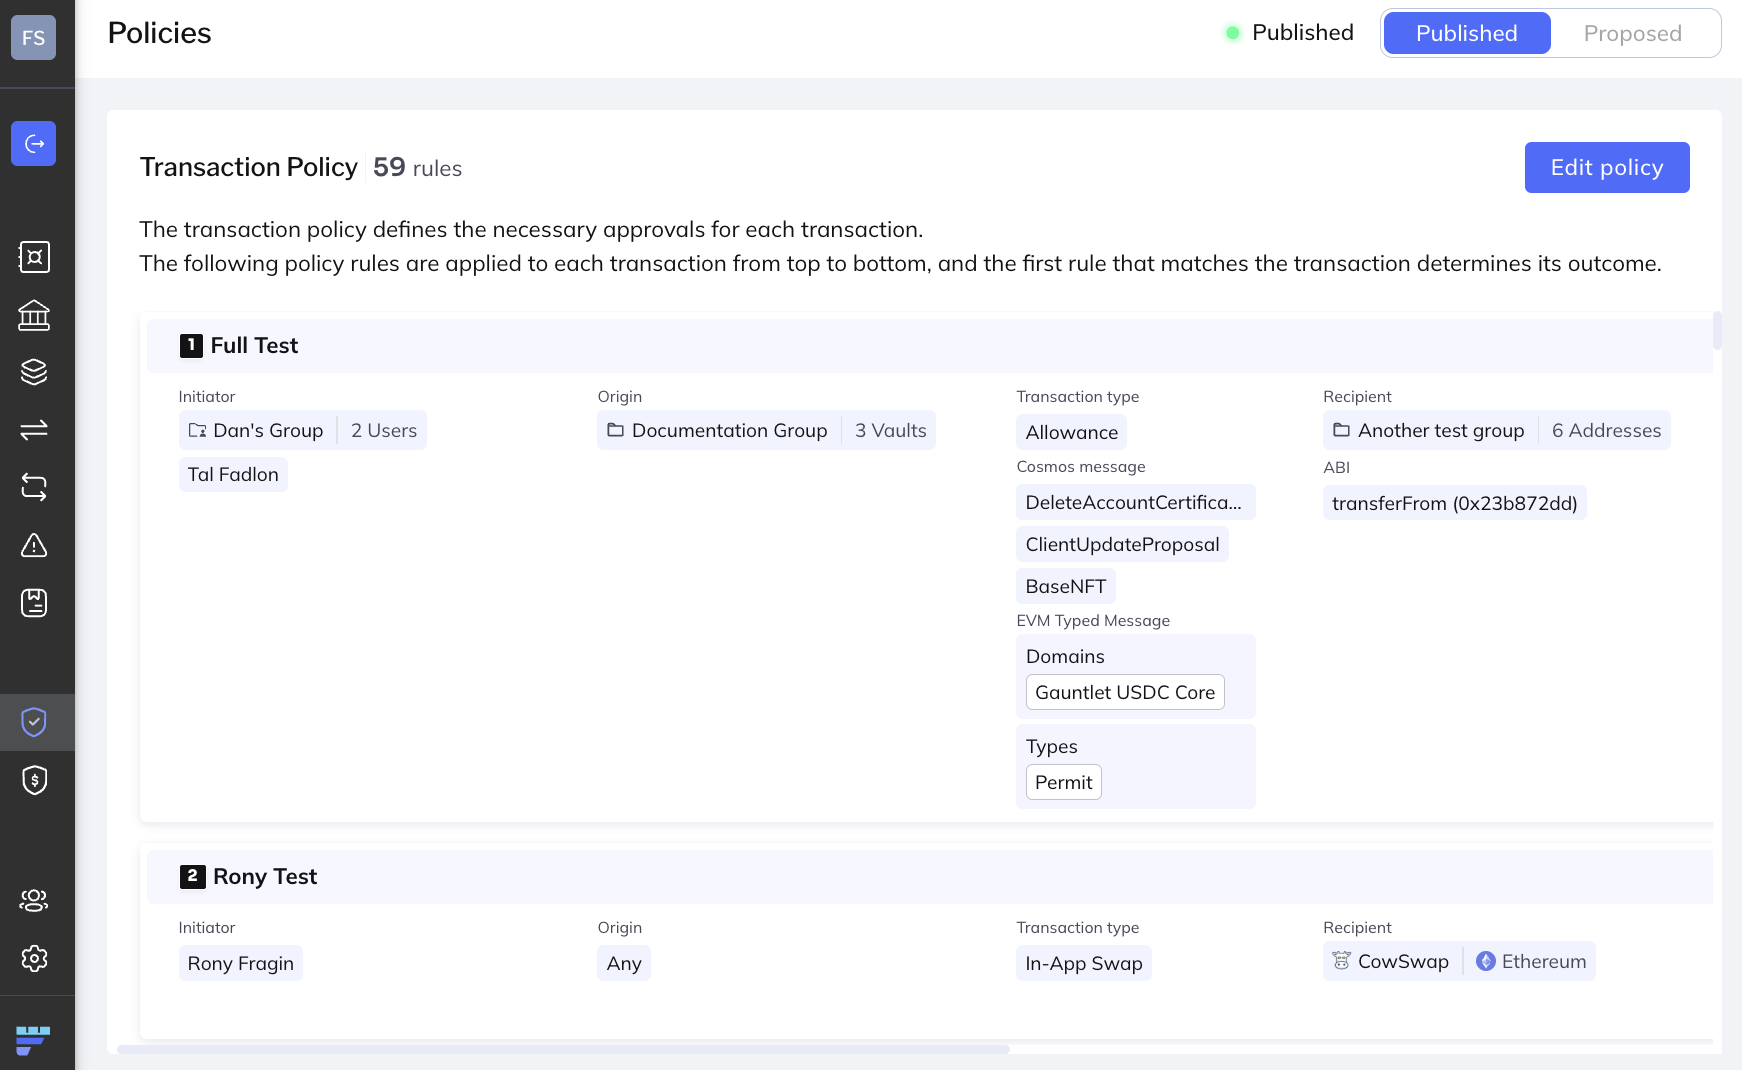Select the Published policies view toggle

point(1466,34)
